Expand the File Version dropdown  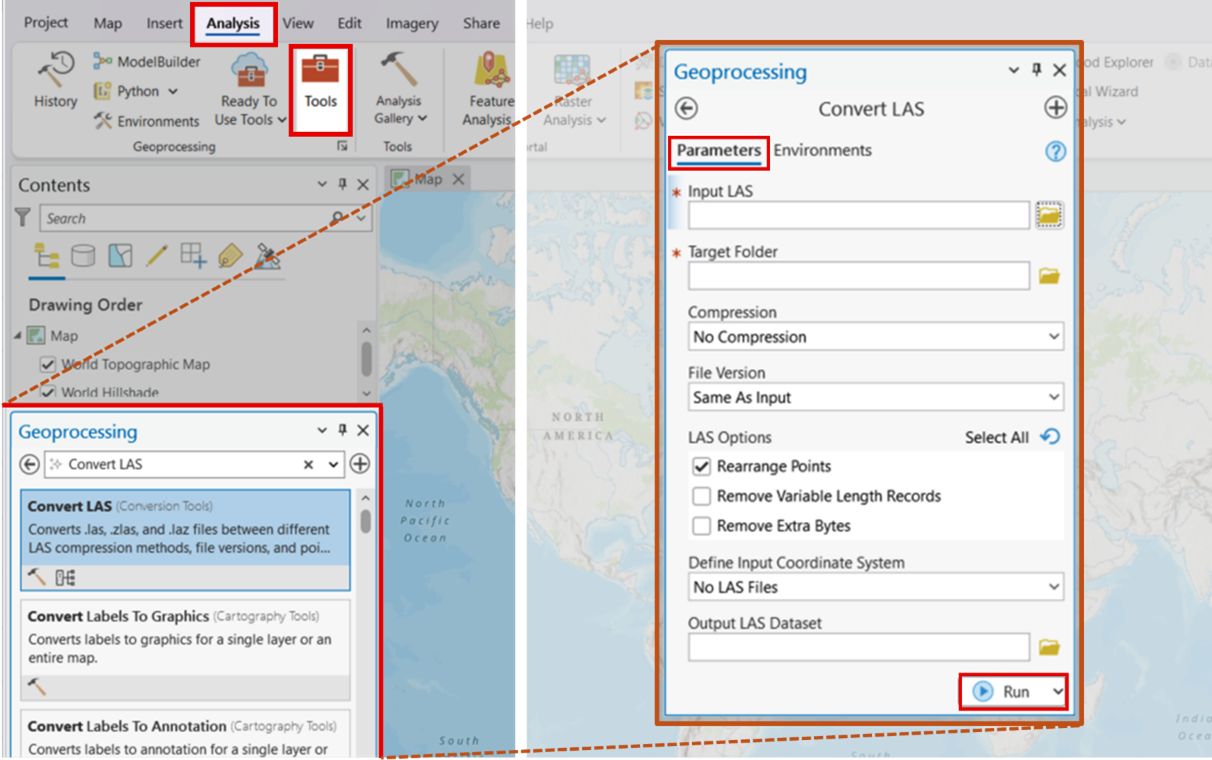coord(1053,397)
